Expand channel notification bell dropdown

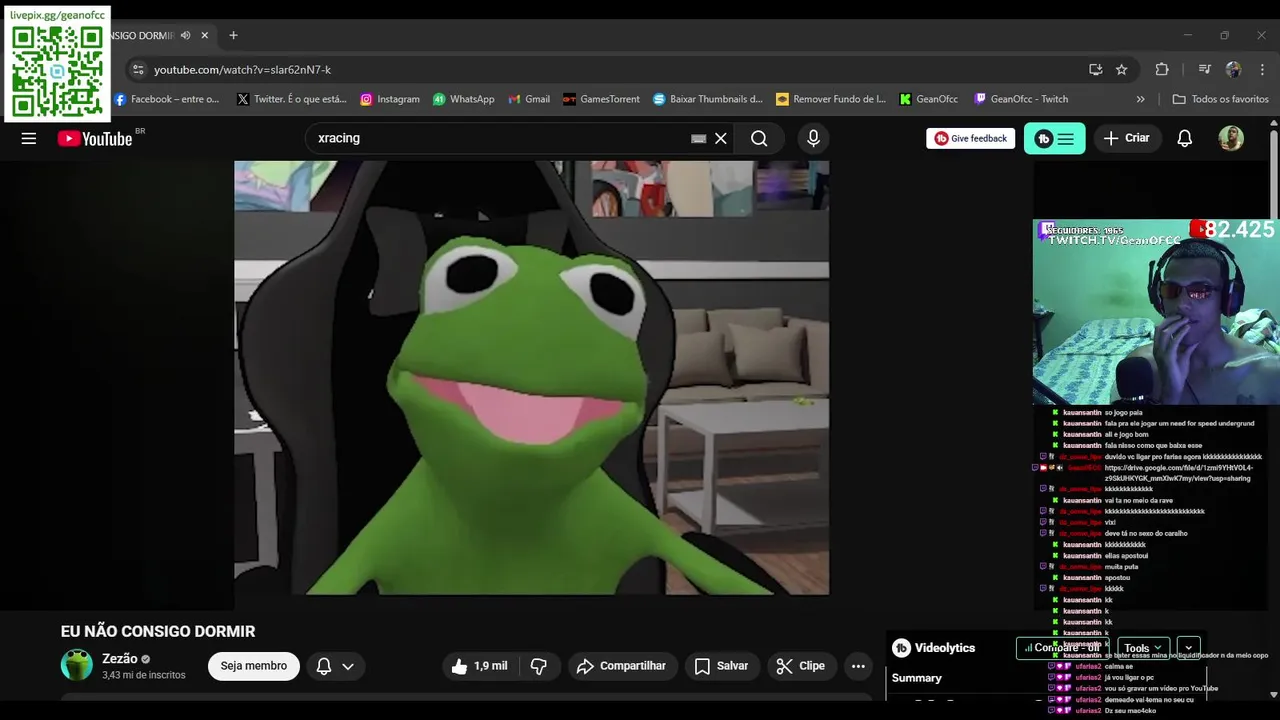point(335,666)
